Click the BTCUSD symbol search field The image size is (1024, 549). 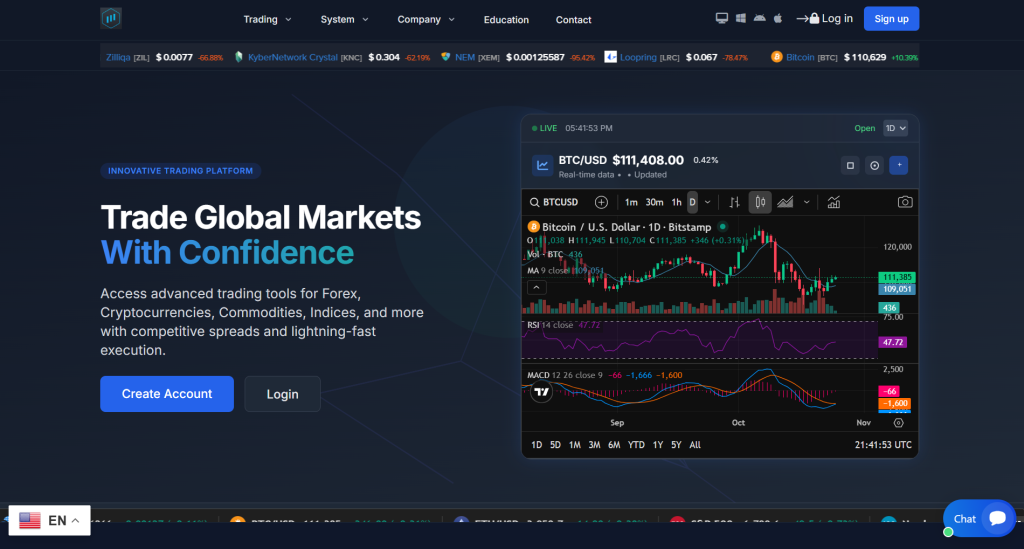click(555, 202)
